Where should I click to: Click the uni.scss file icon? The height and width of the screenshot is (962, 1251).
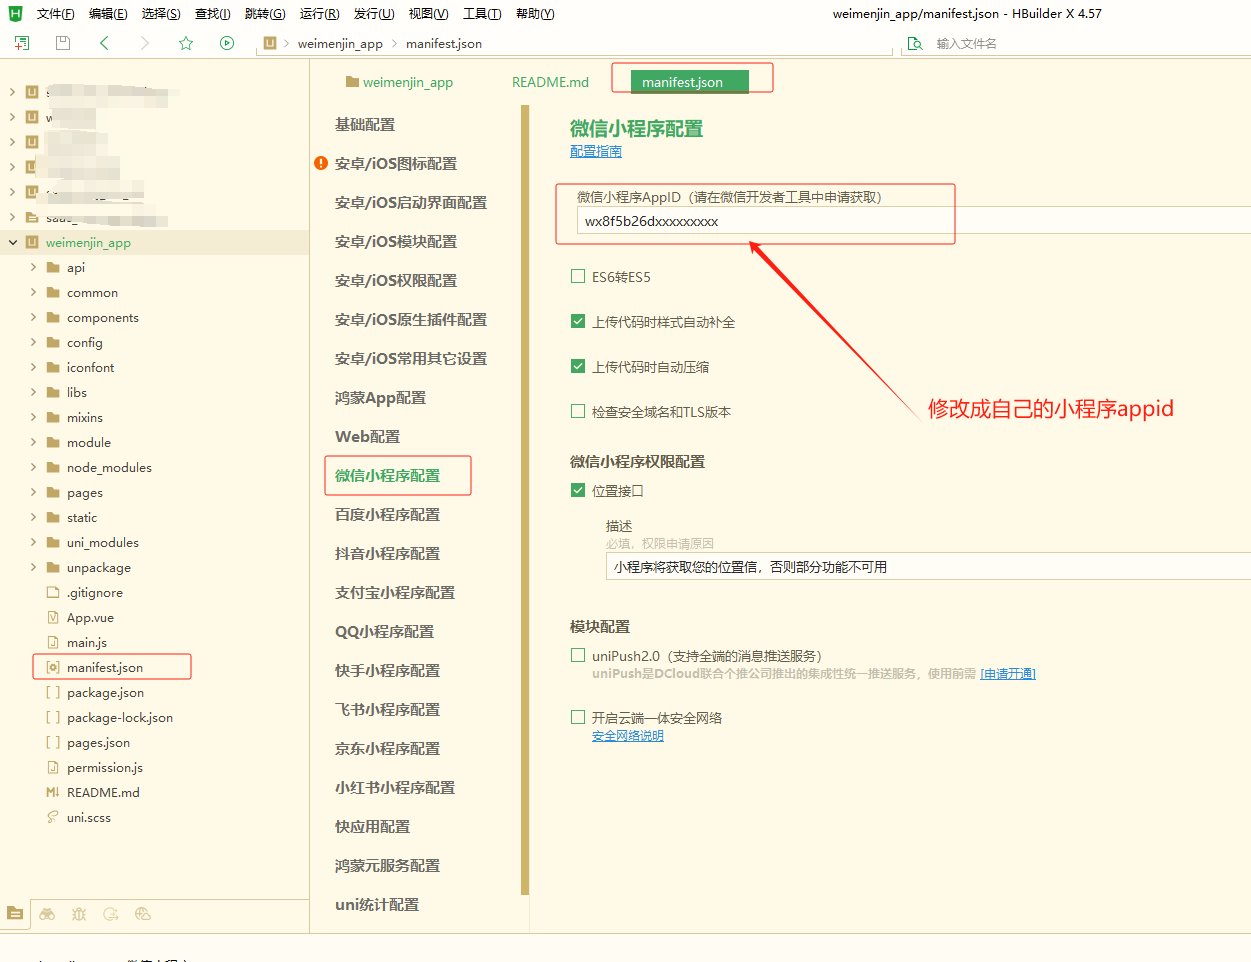[53, 817]
